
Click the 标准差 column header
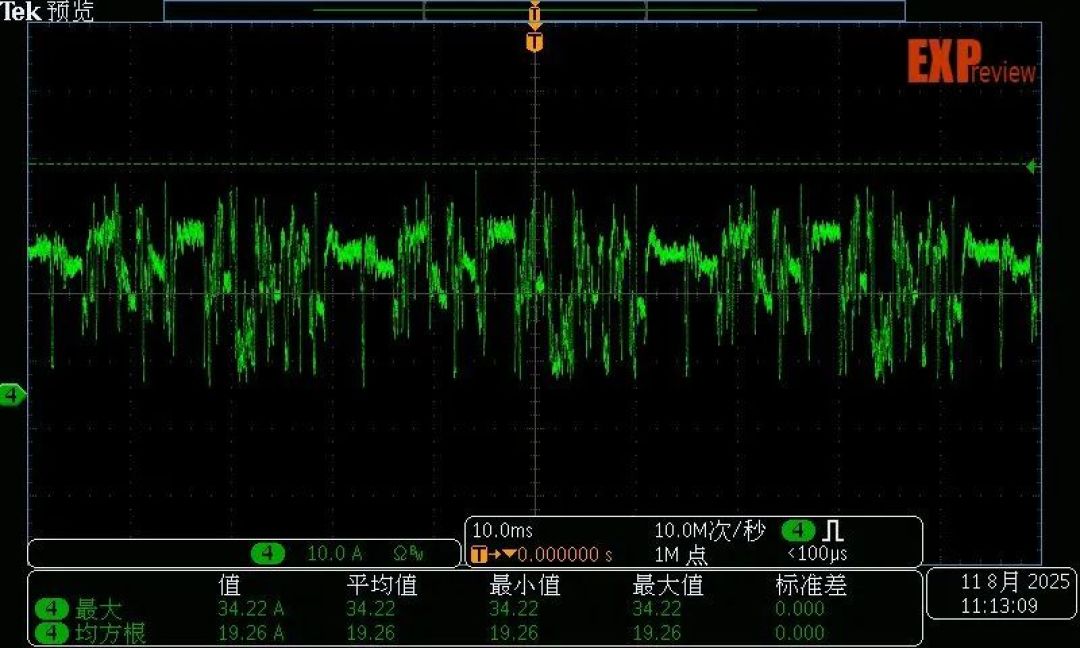point(811,585)
